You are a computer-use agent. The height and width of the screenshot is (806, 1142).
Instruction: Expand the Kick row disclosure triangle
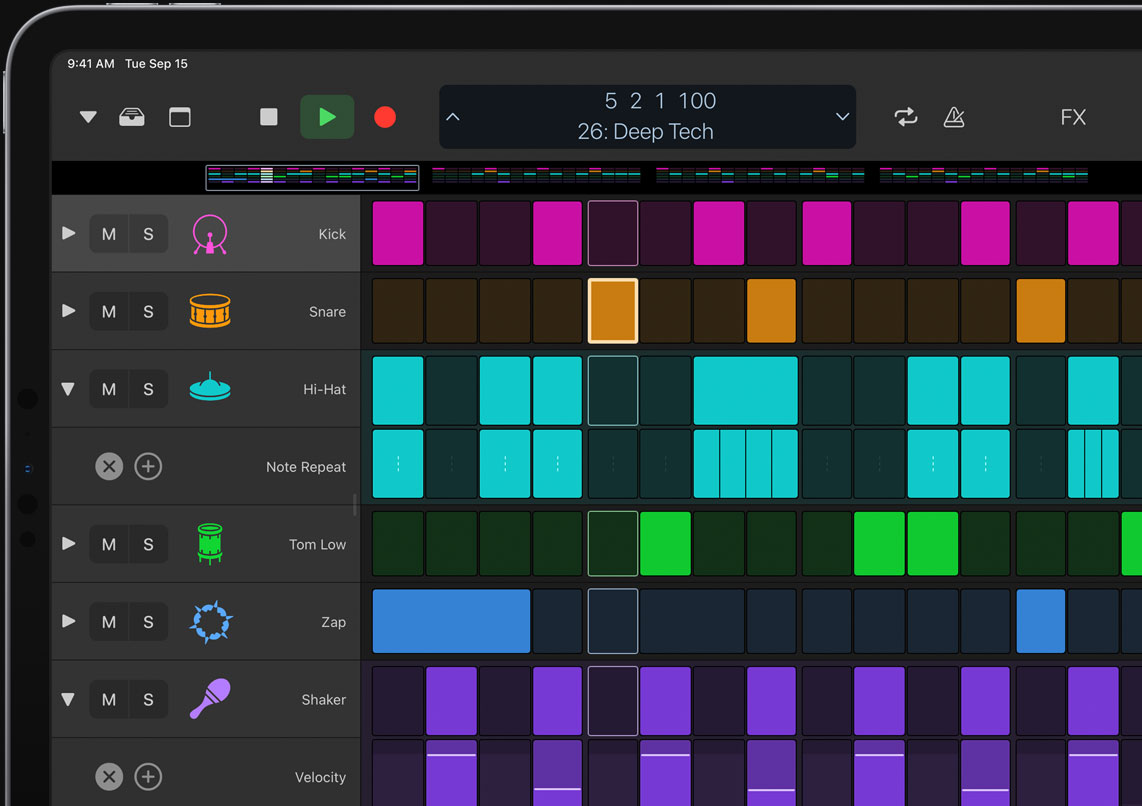point(68,234)
